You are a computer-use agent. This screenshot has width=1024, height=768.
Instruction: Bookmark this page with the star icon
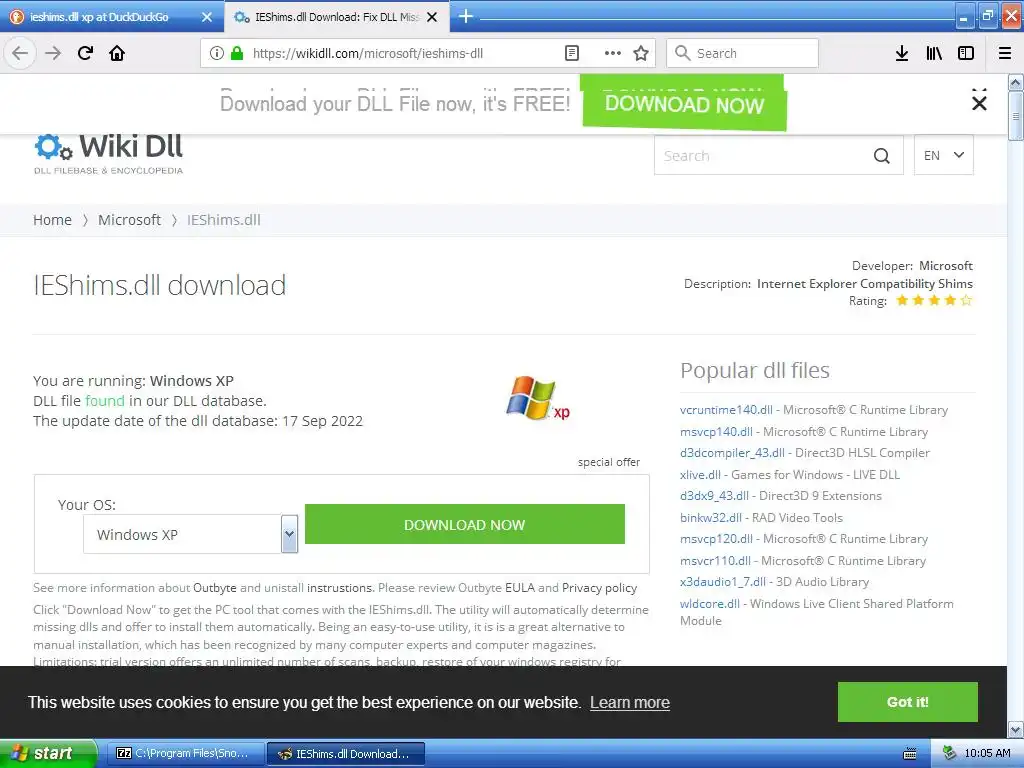pos(641,53)
